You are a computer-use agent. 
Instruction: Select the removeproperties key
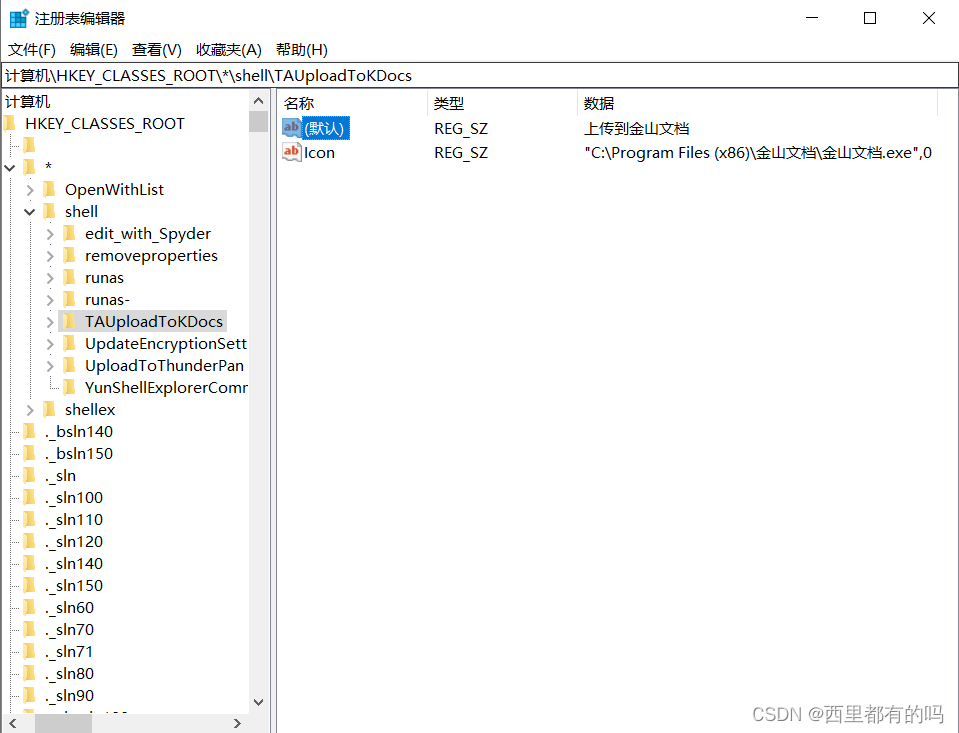[151, 256]
